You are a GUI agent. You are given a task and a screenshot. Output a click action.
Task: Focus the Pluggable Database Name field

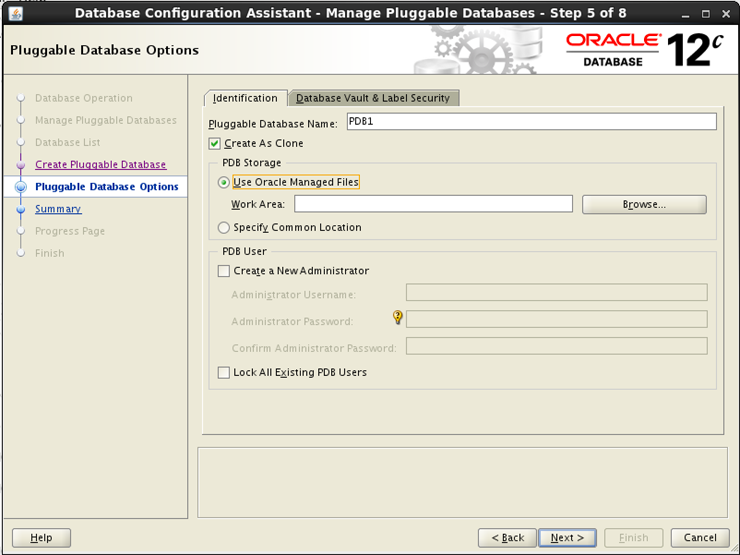pos(531,122)
